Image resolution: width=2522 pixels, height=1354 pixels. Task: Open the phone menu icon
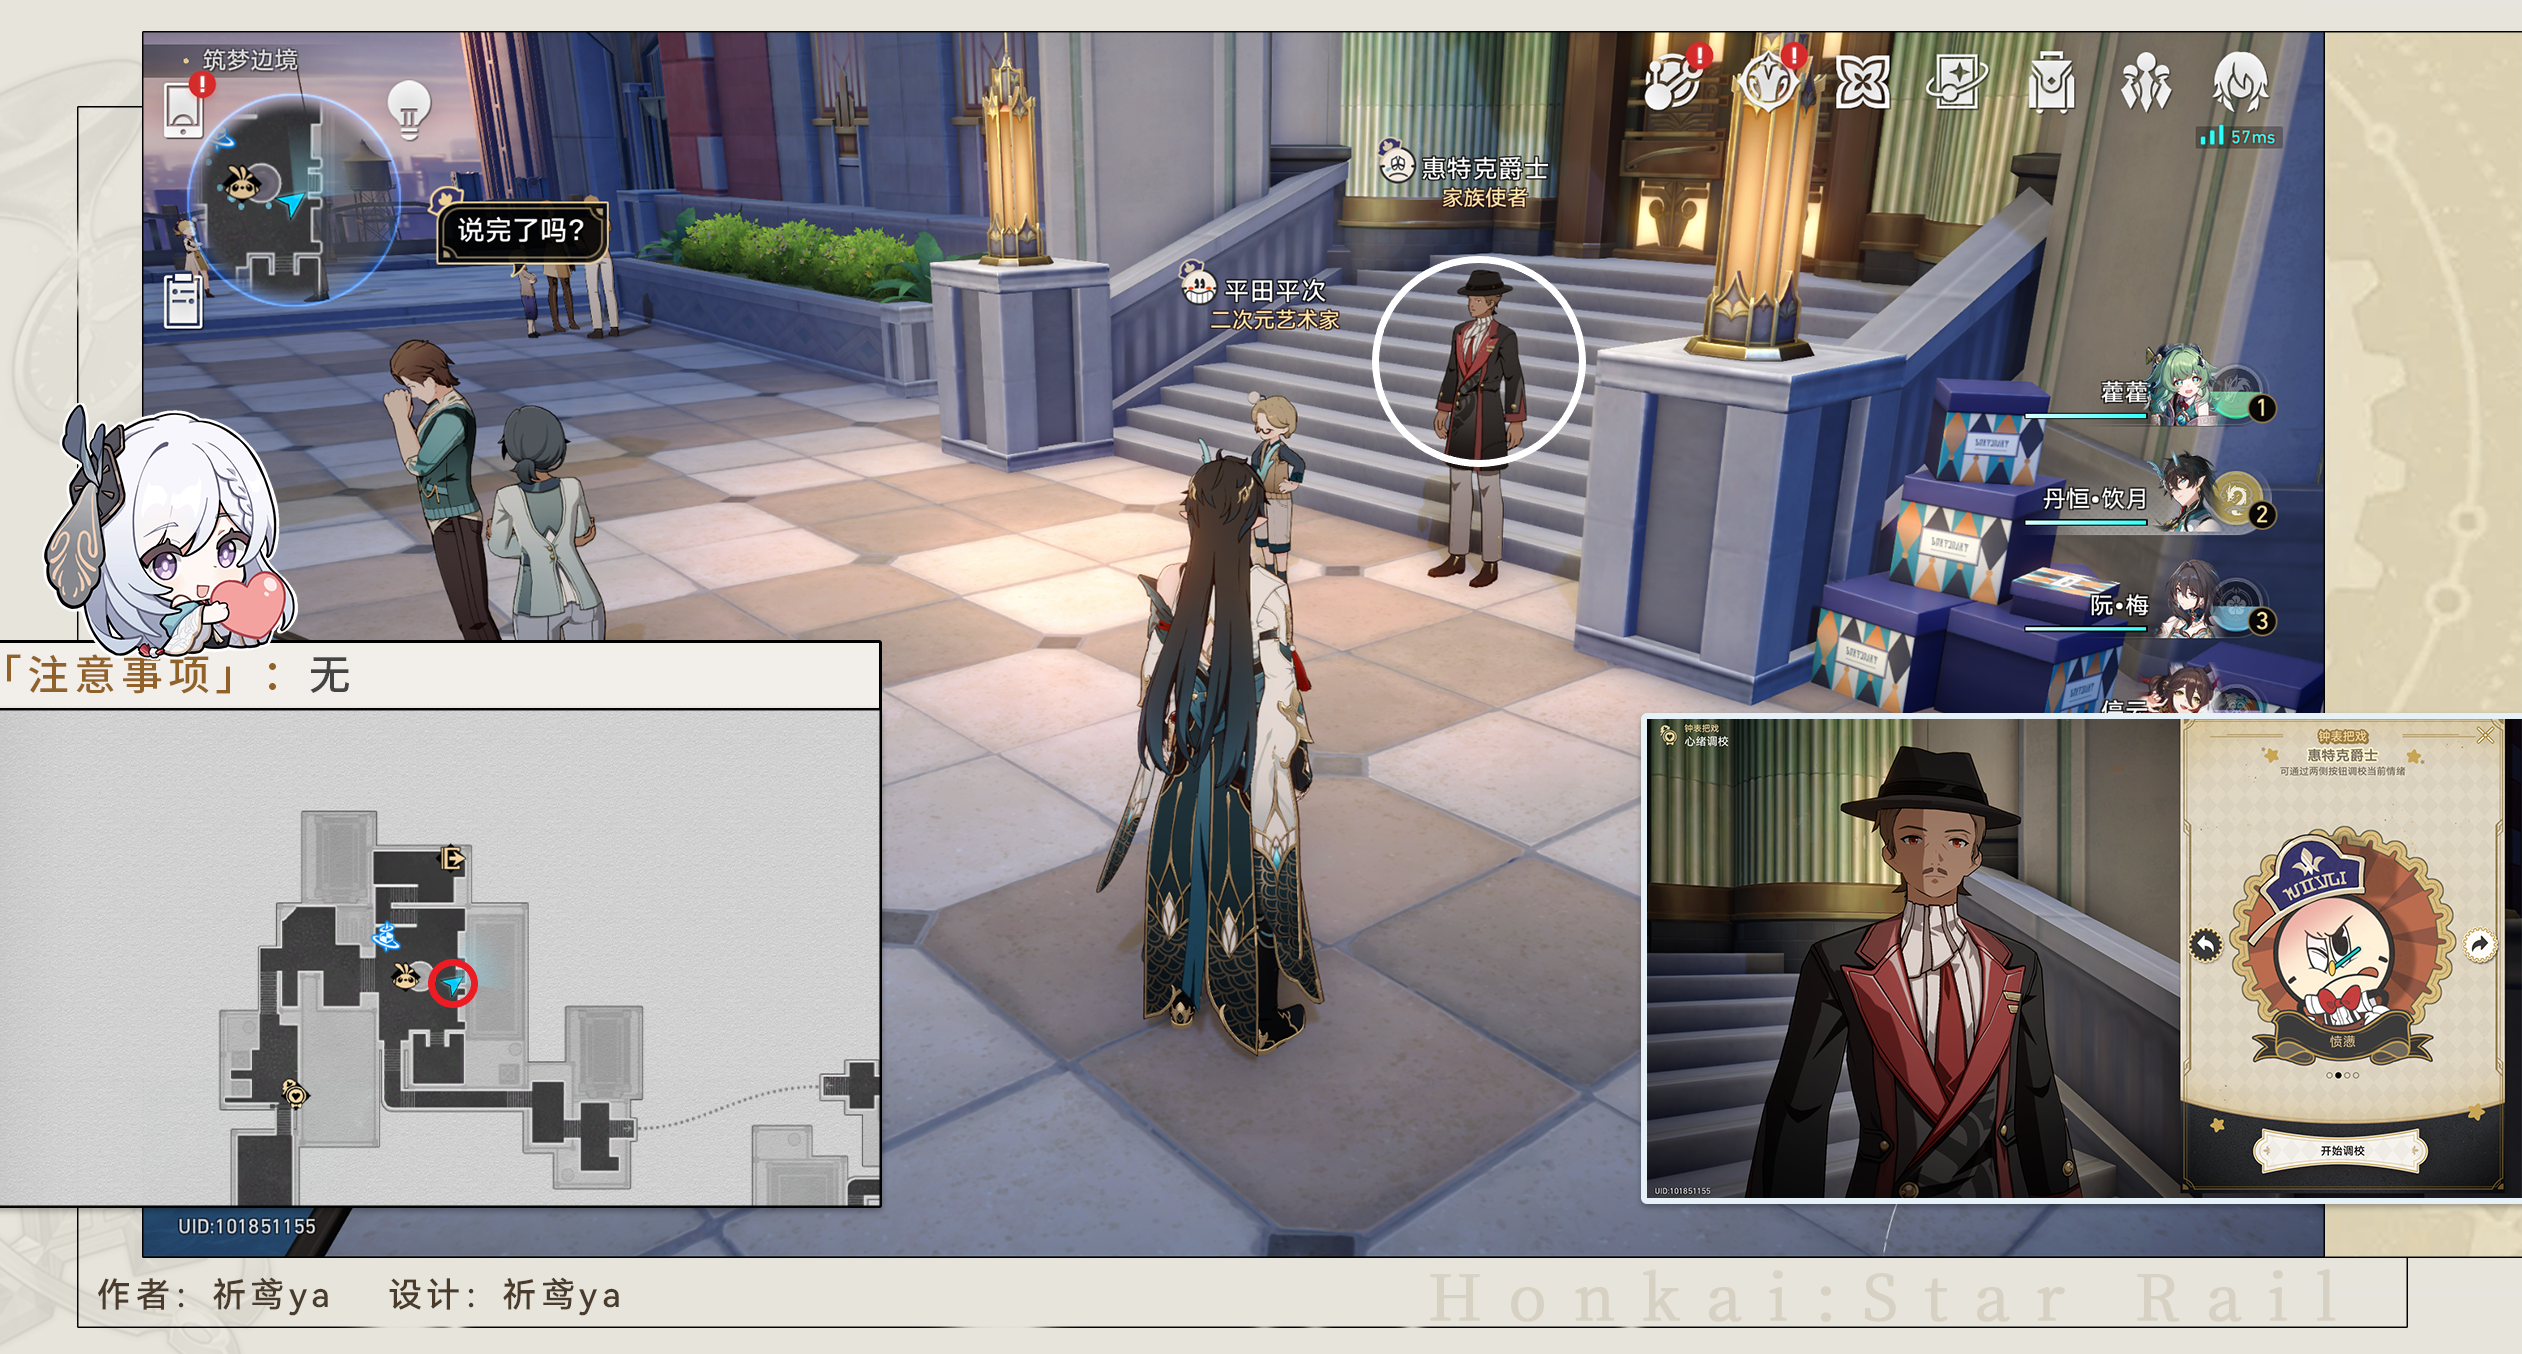coord(184,110)
